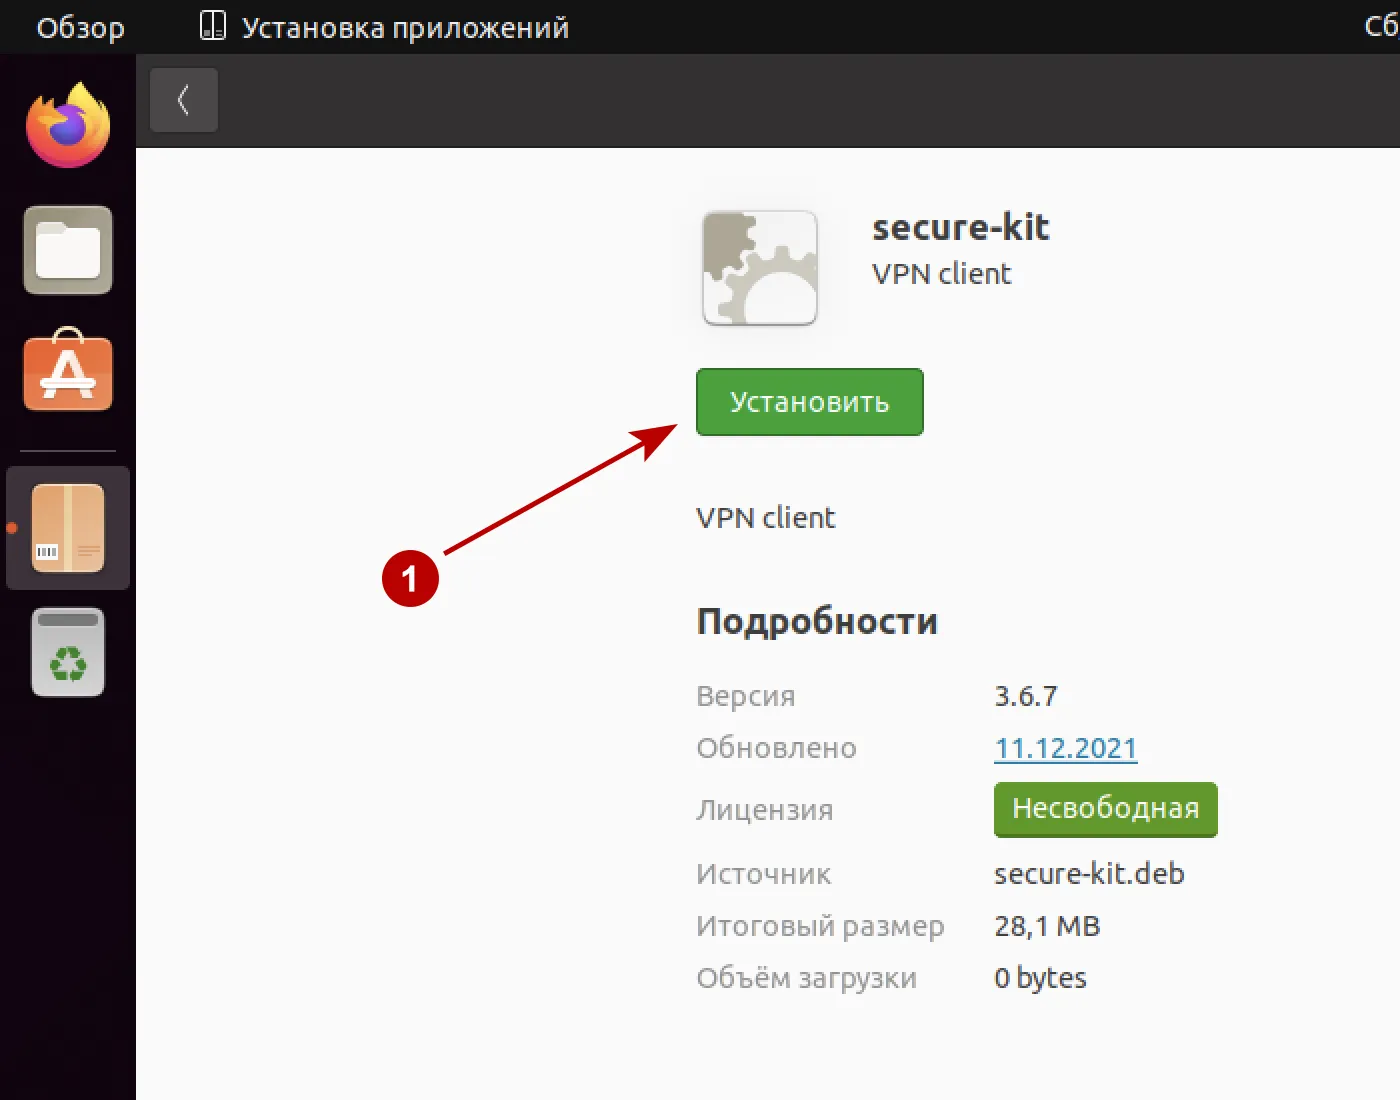Click the version number 3.6.7
This screenshot has width=1400, height=1100.
pos(1026,695)
